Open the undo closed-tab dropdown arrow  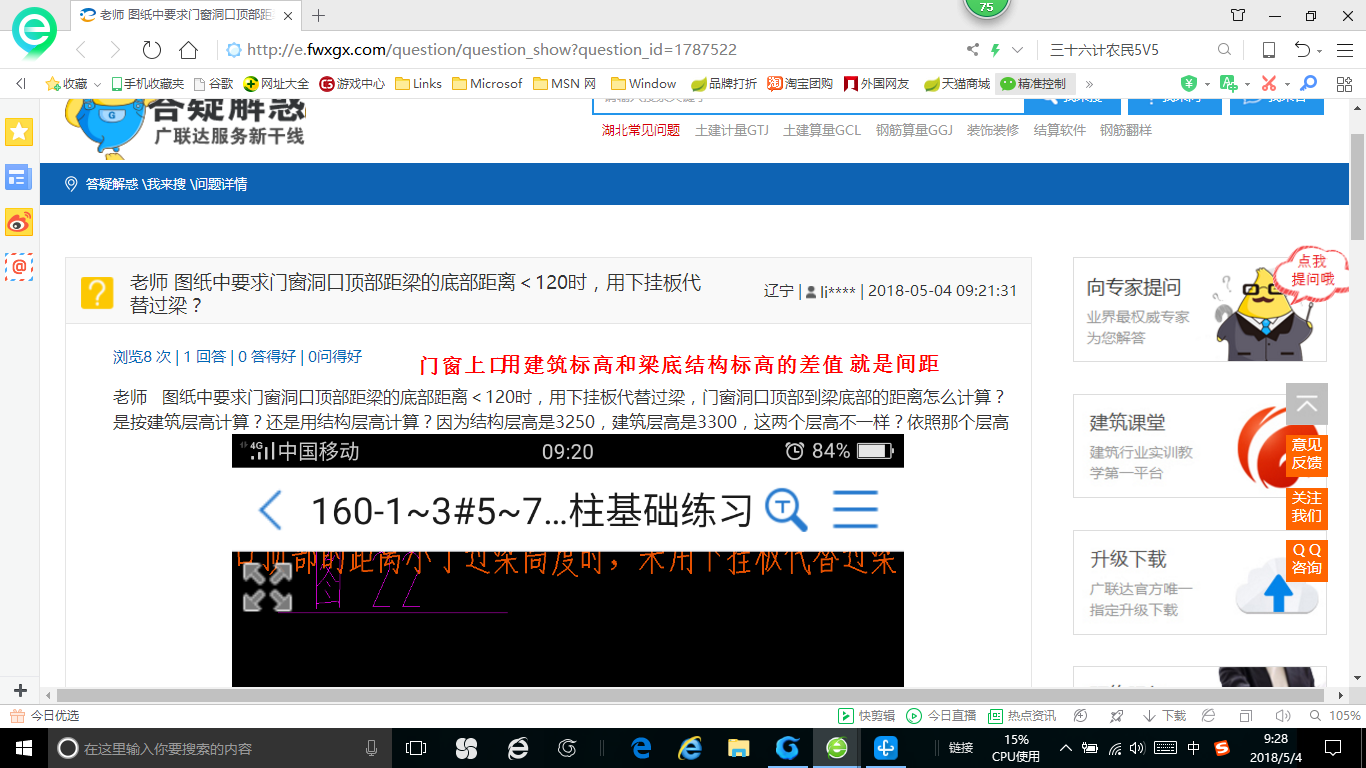click(x=1320, y=51)
